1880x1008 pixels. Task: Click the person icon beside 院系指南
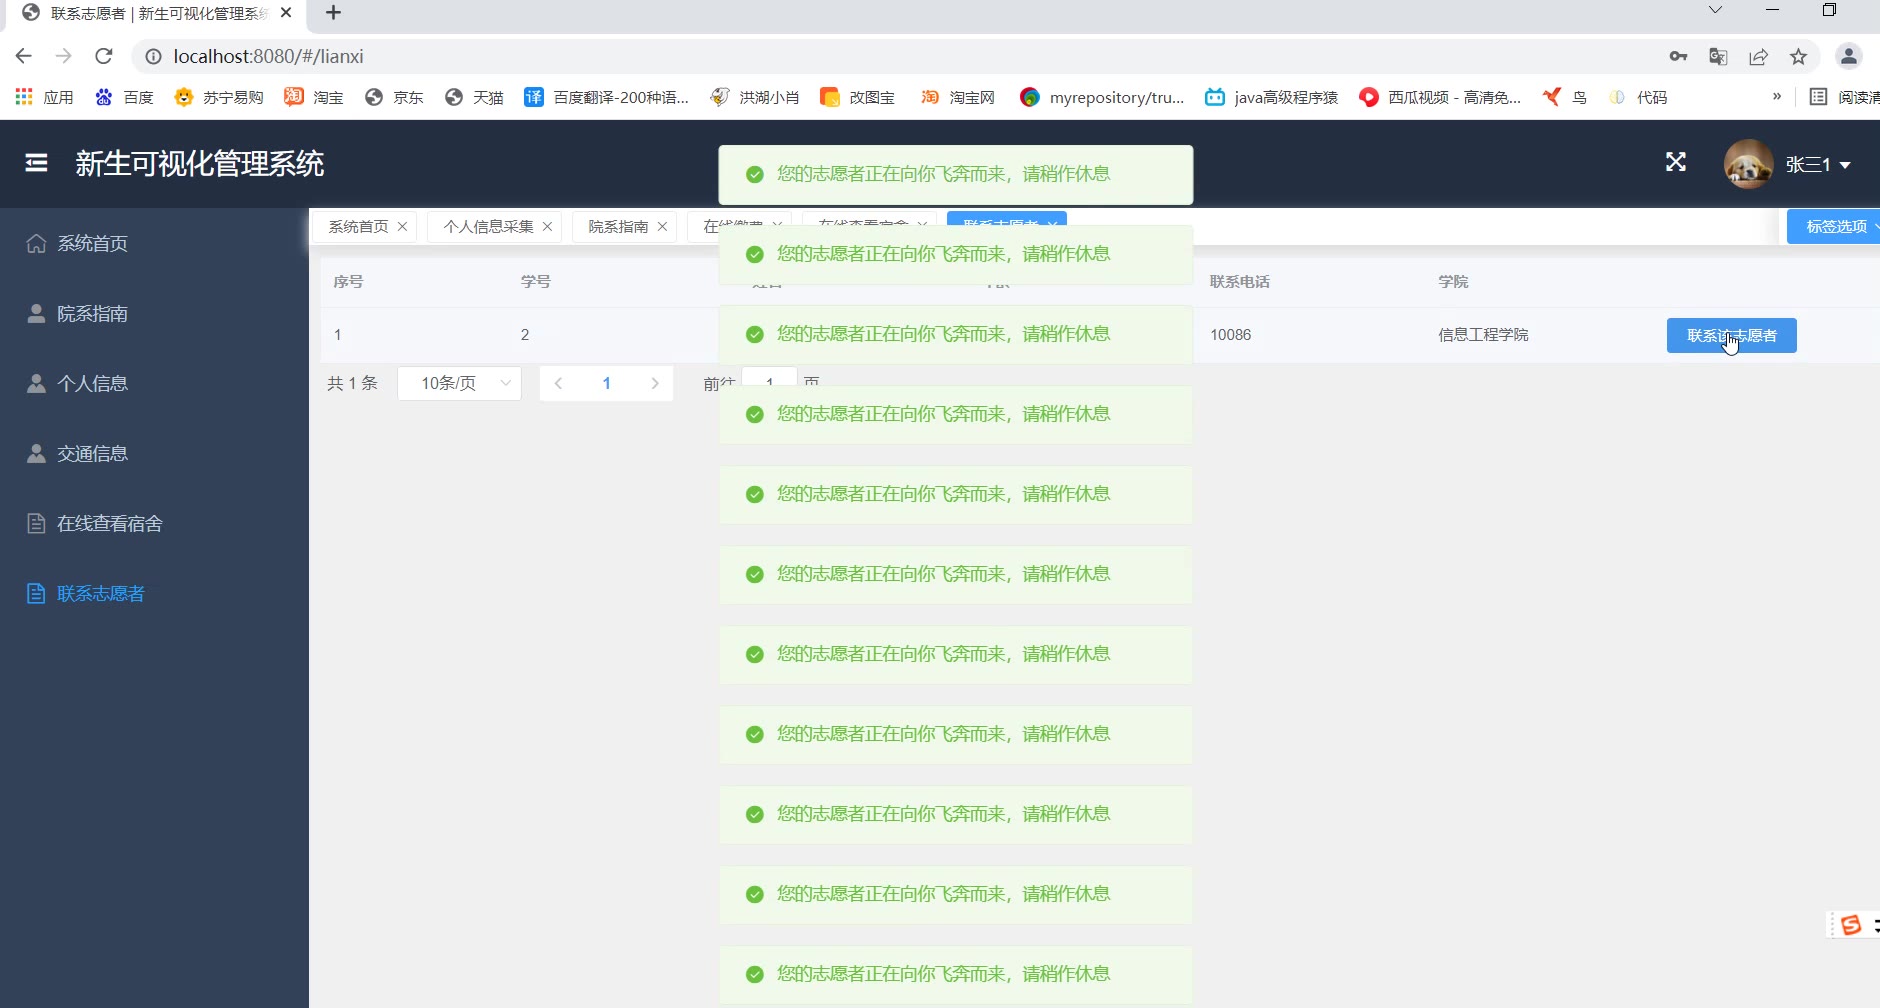pyautogui.click(x=36, y=313)
